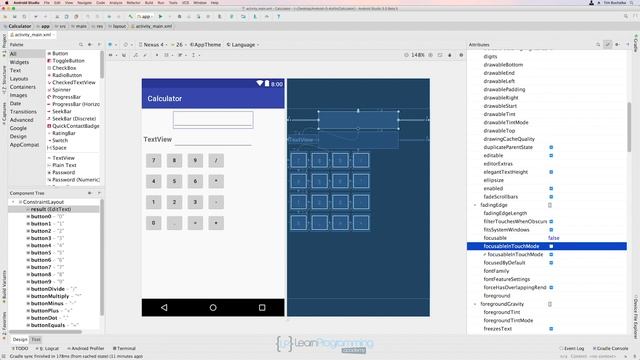Toggle fadeScrollbars checkbox
The height and width of the screenshot is (360, 640).
coord(551,197)
